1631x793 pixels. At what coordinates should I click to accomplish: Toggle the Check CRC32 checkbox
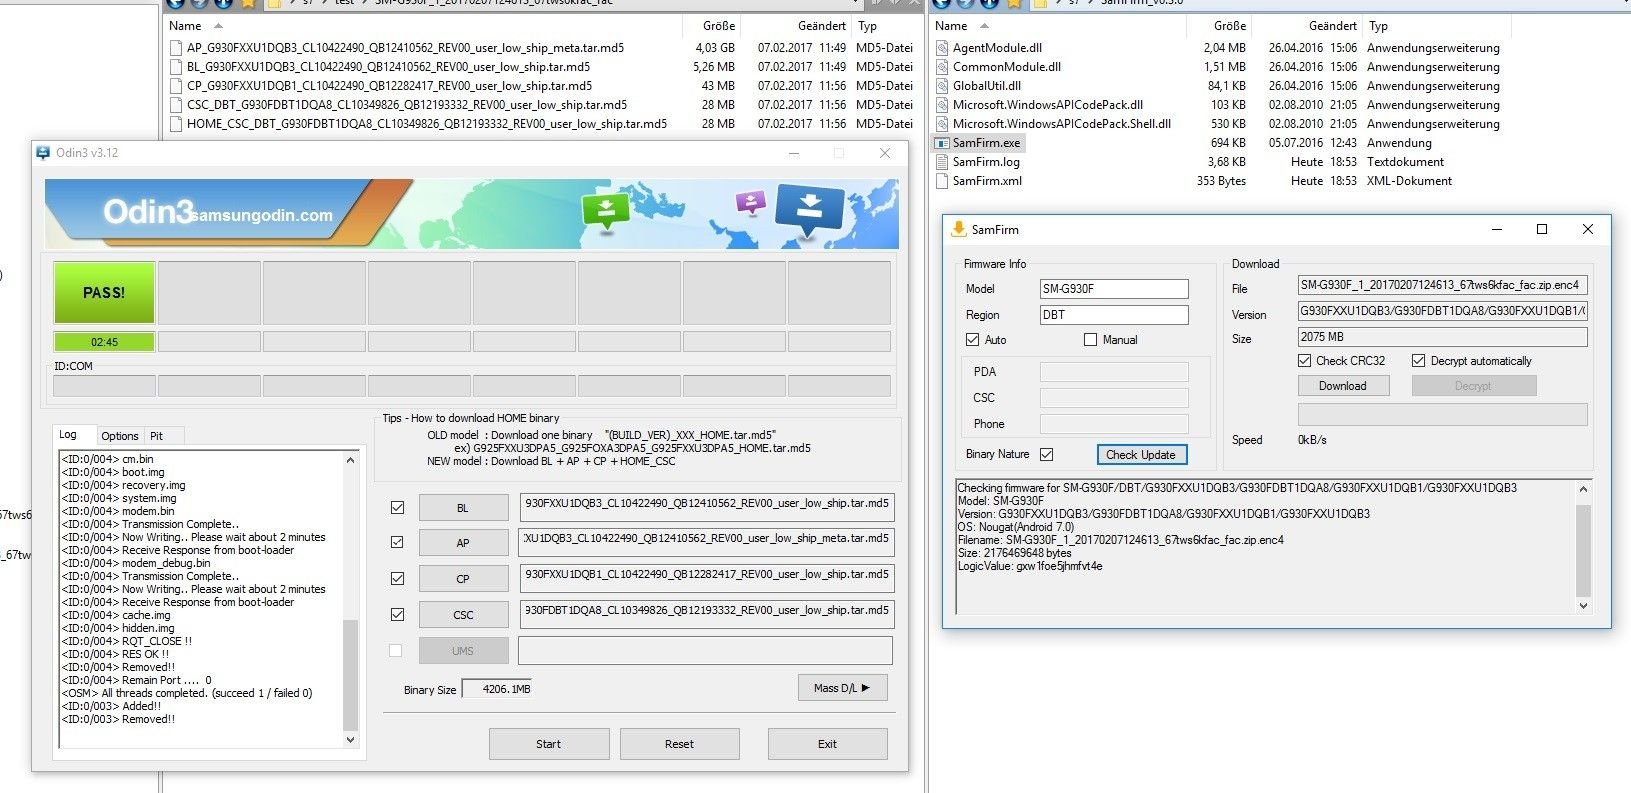pos(1304,361)
